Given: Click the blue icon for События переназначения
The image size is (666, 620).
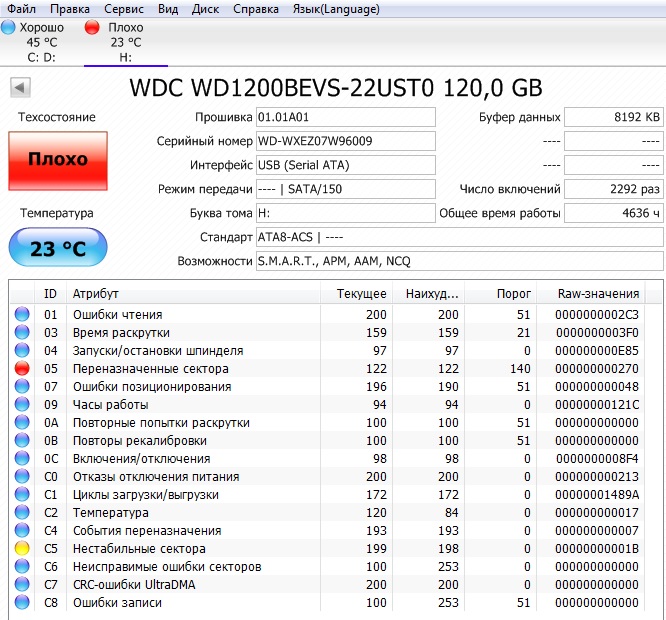Looking at the screenshot, I should tap(22, 530).
